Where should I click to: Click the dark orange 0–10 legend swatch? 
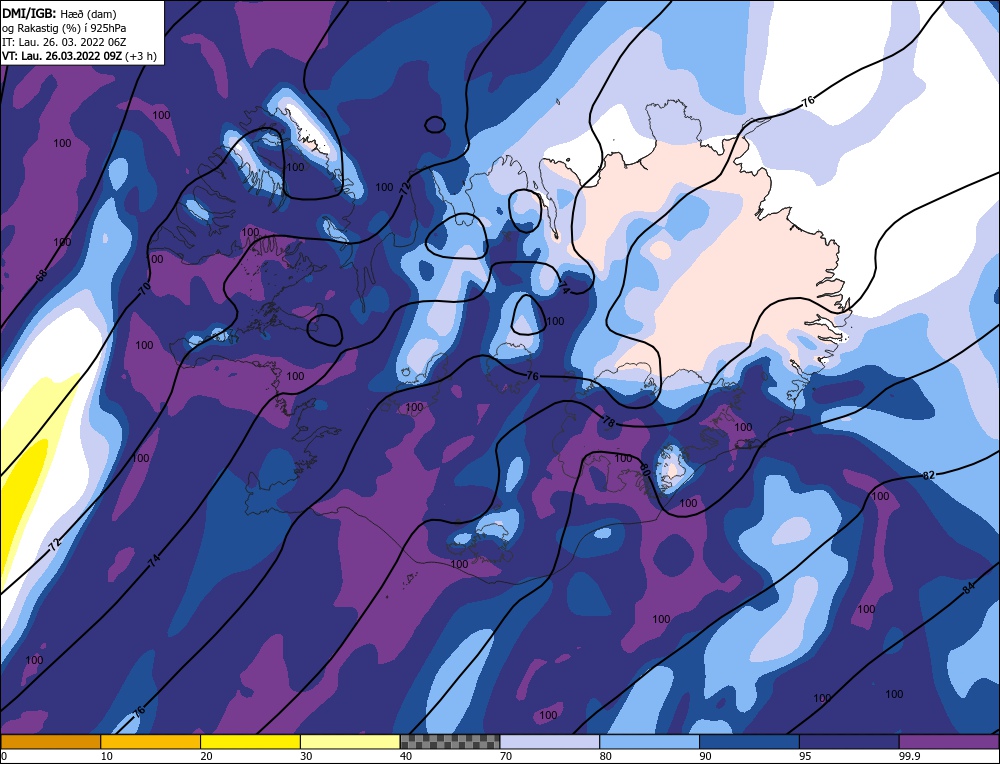50,741
